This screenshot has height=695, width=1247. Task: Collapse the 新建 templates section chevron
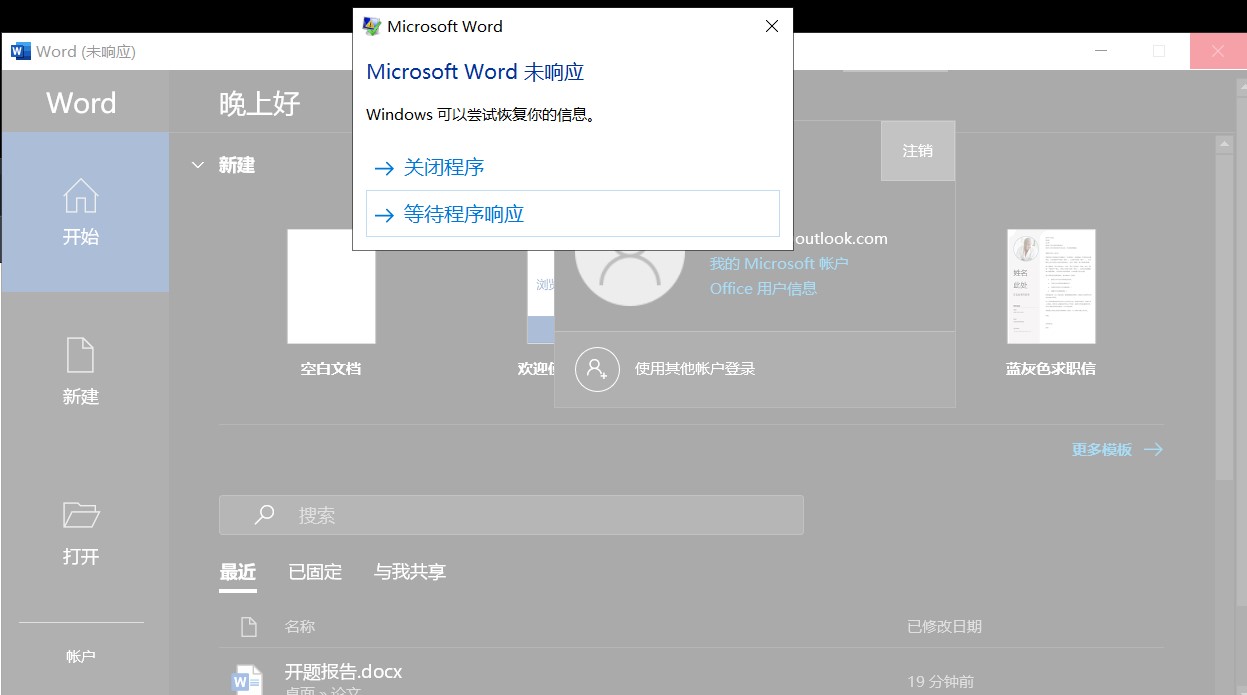tap(198, 165)
